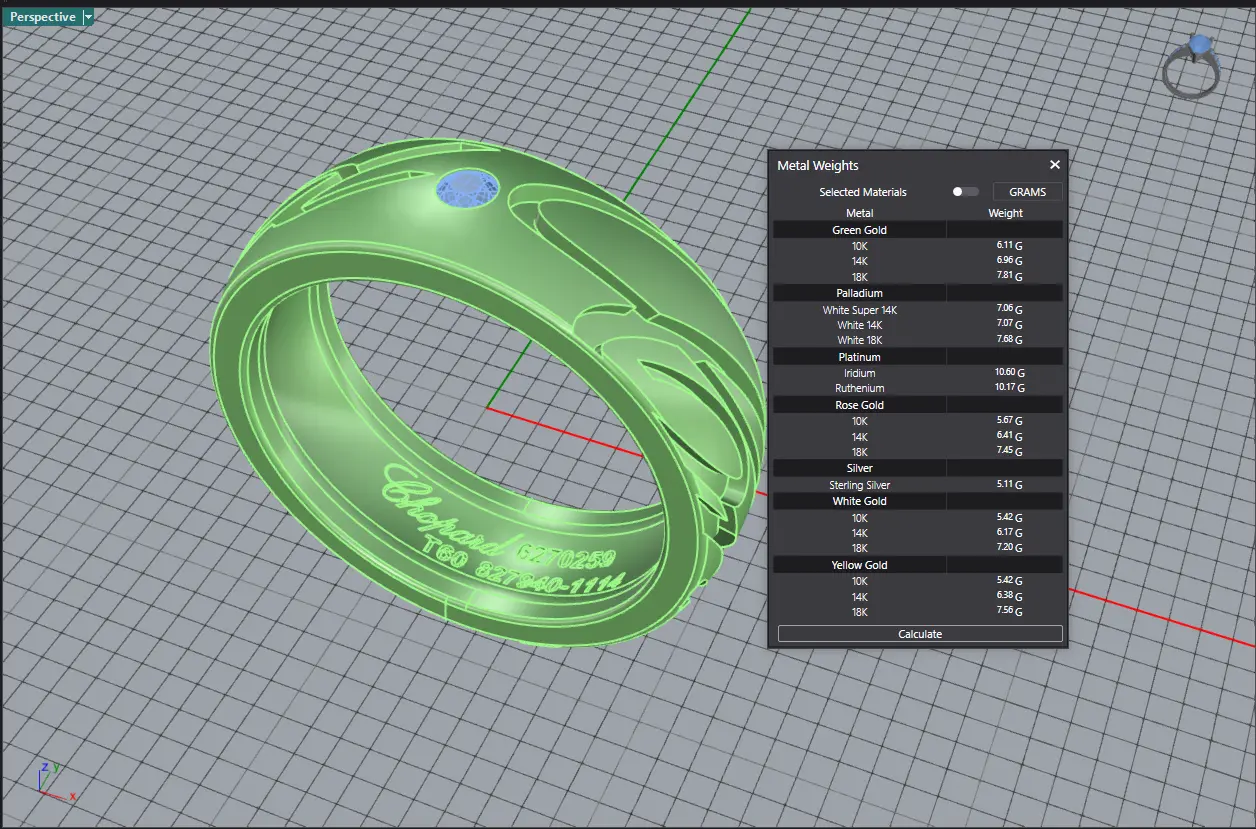Select the blue gemstone on the ring
This screenshot has width=1256, height=829.
[469, 190]
